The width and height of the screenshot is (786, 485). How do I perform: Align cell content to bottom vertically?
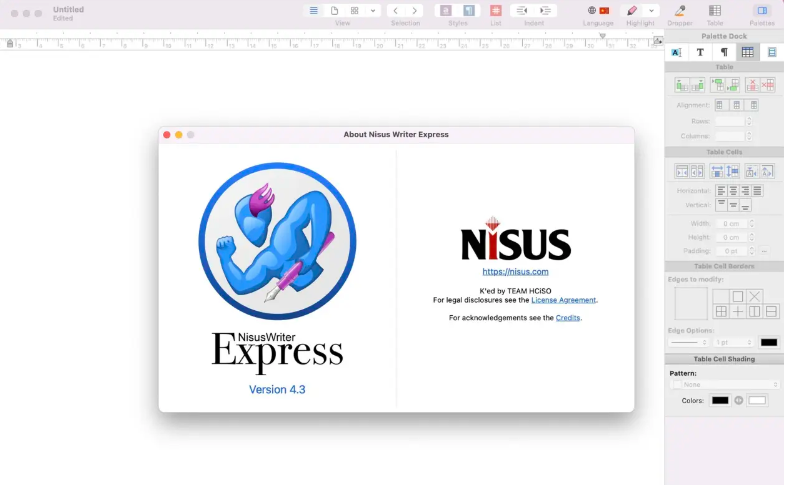[745, 205]
